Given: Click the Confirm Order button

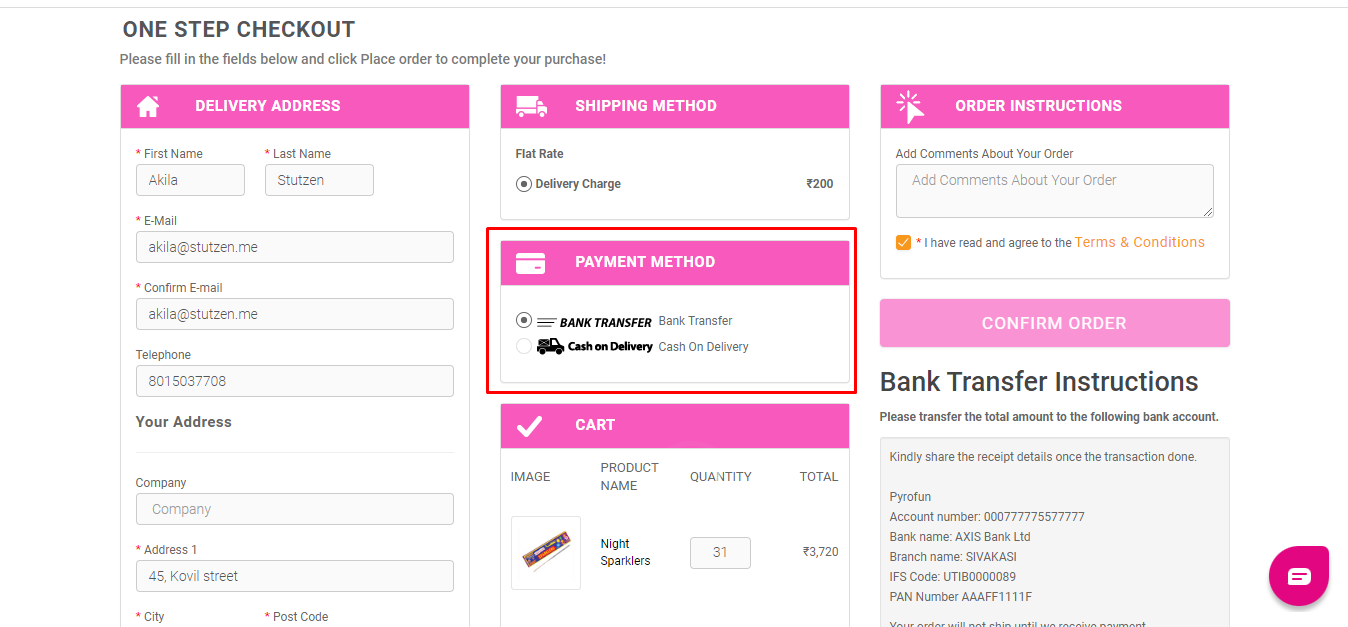Looking at the screenshot, I should (1054, 323).
